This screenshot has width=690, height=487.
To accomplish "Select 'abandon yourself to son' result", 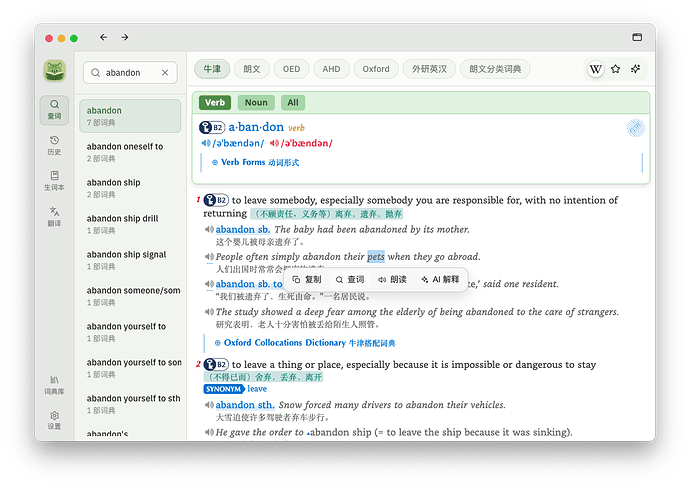I will (130, 368).
